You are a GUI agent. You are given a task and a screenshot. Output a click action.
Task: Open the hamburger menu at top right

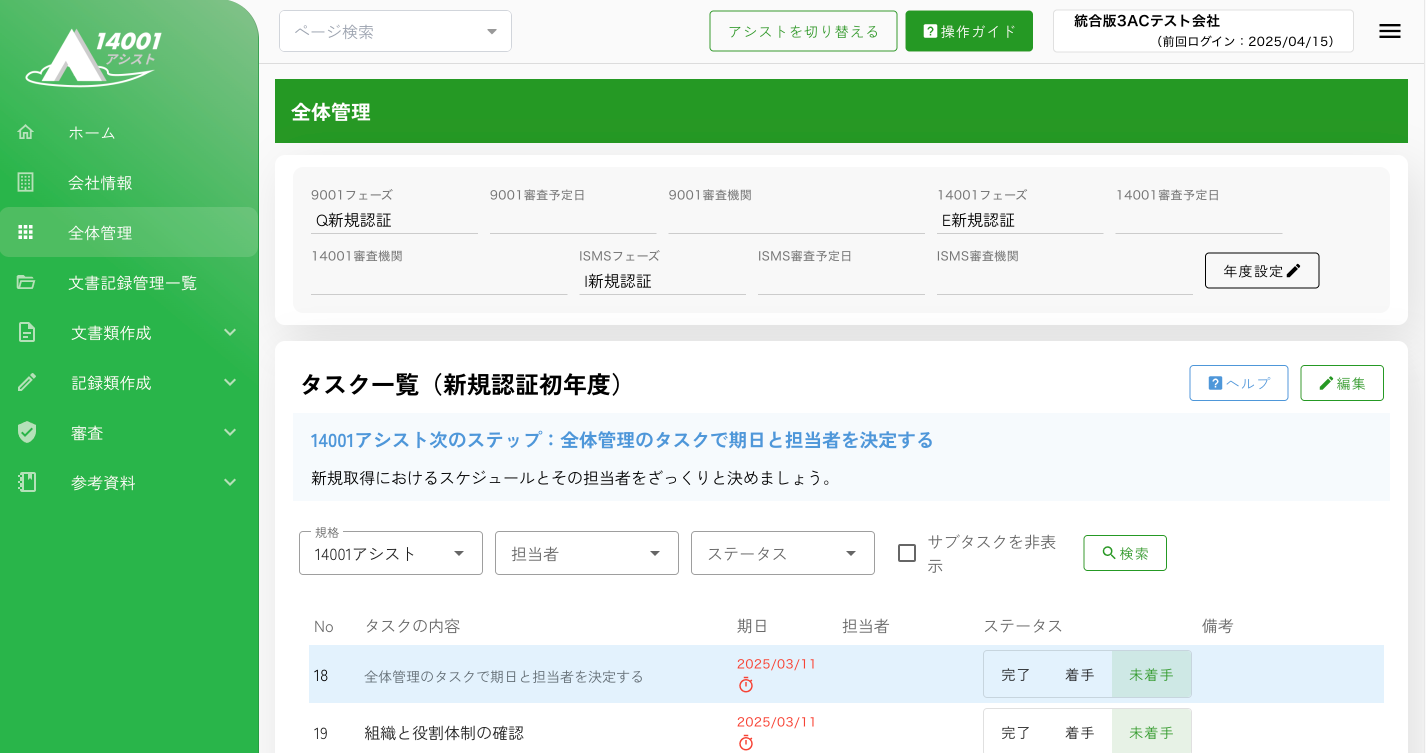pyautogui.click(x=1389, y=31)
